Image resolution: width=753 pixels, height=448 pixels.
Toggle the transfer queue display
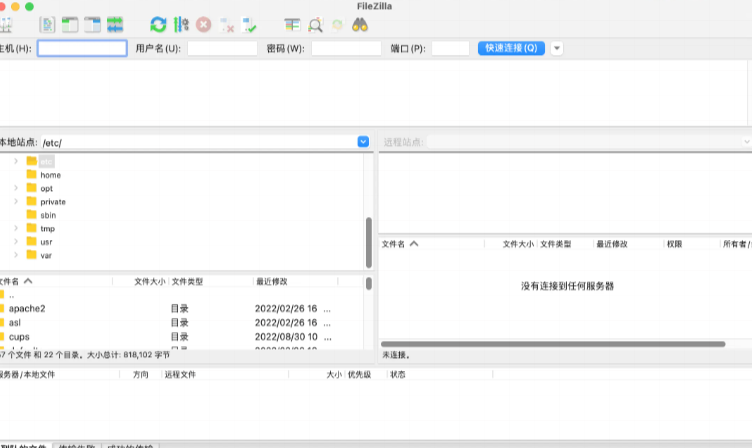(115, 24)
